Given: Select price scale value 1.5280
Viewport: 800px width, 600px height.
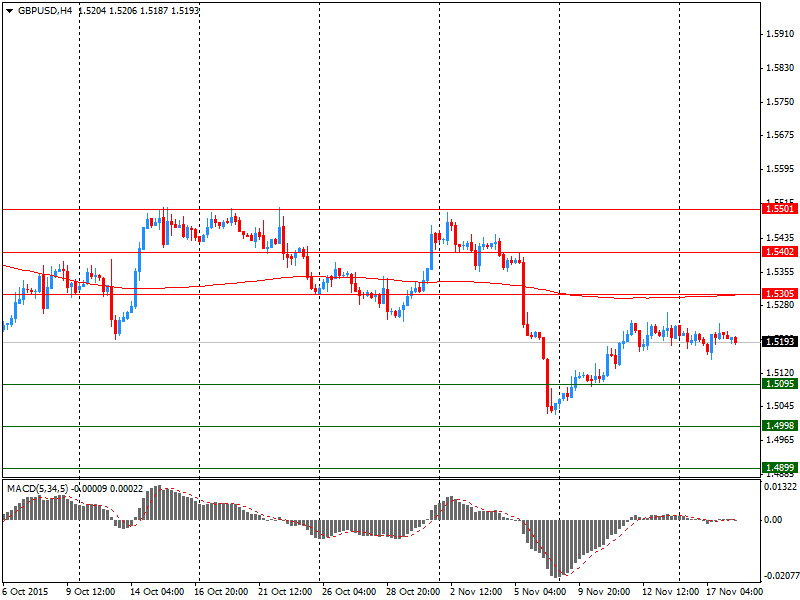Looking at the screenshot, I should coord(780,305).
